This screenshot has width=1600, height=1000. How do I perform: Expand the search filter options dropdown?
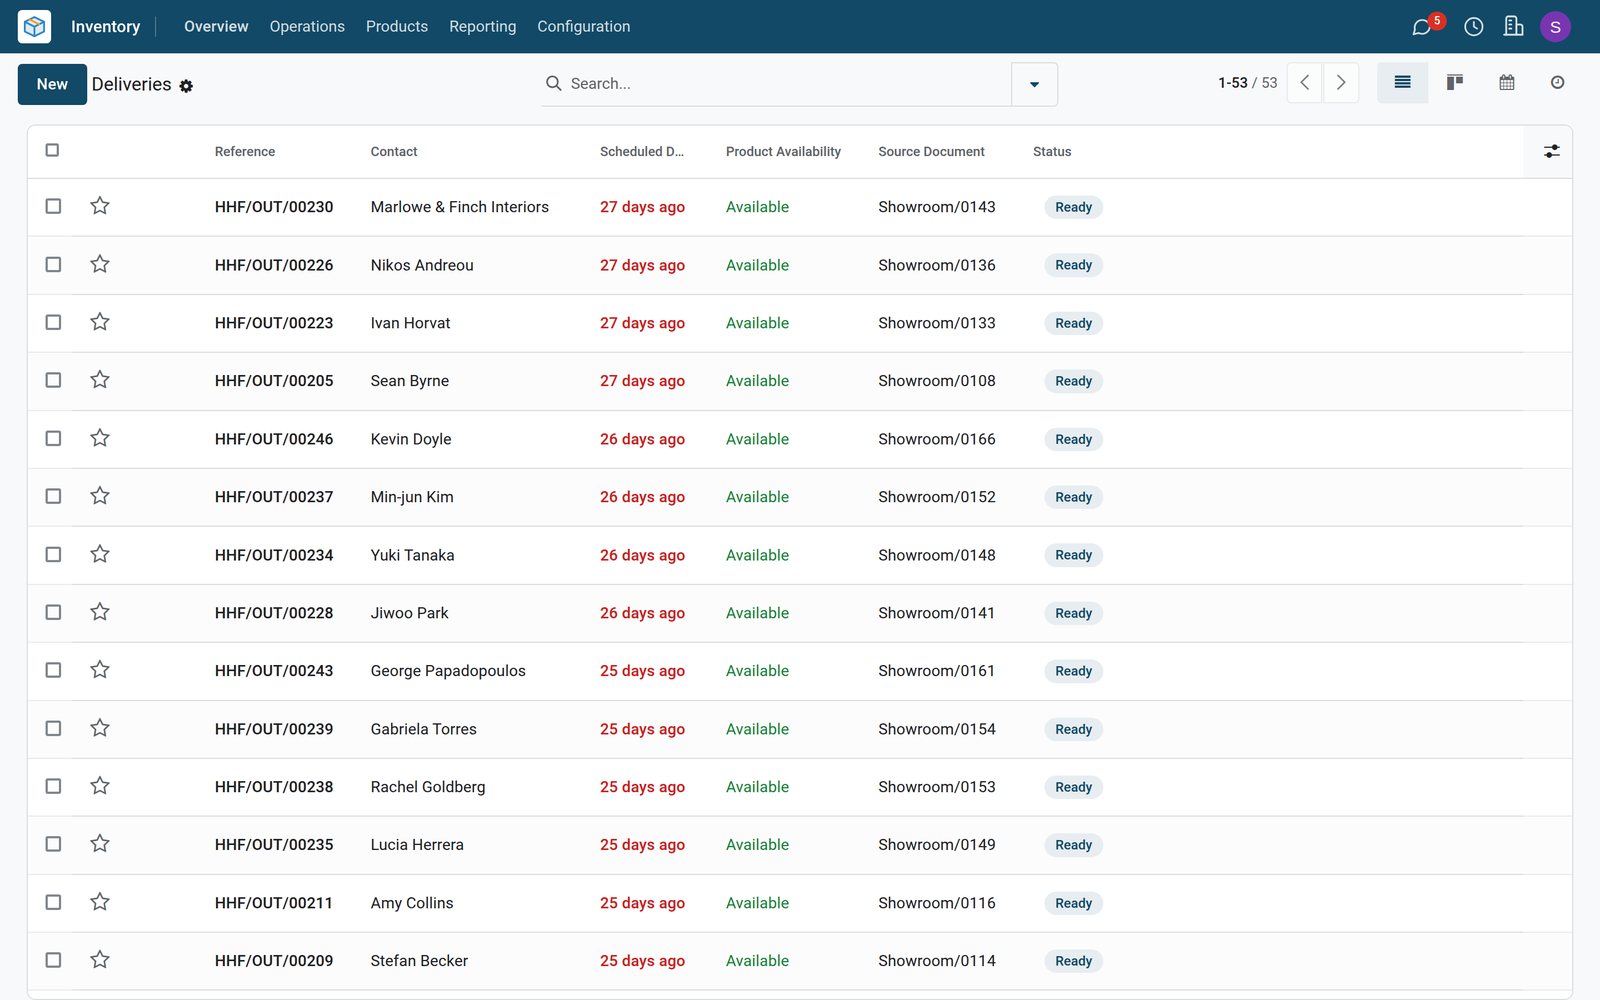(x=1034, y=84)
